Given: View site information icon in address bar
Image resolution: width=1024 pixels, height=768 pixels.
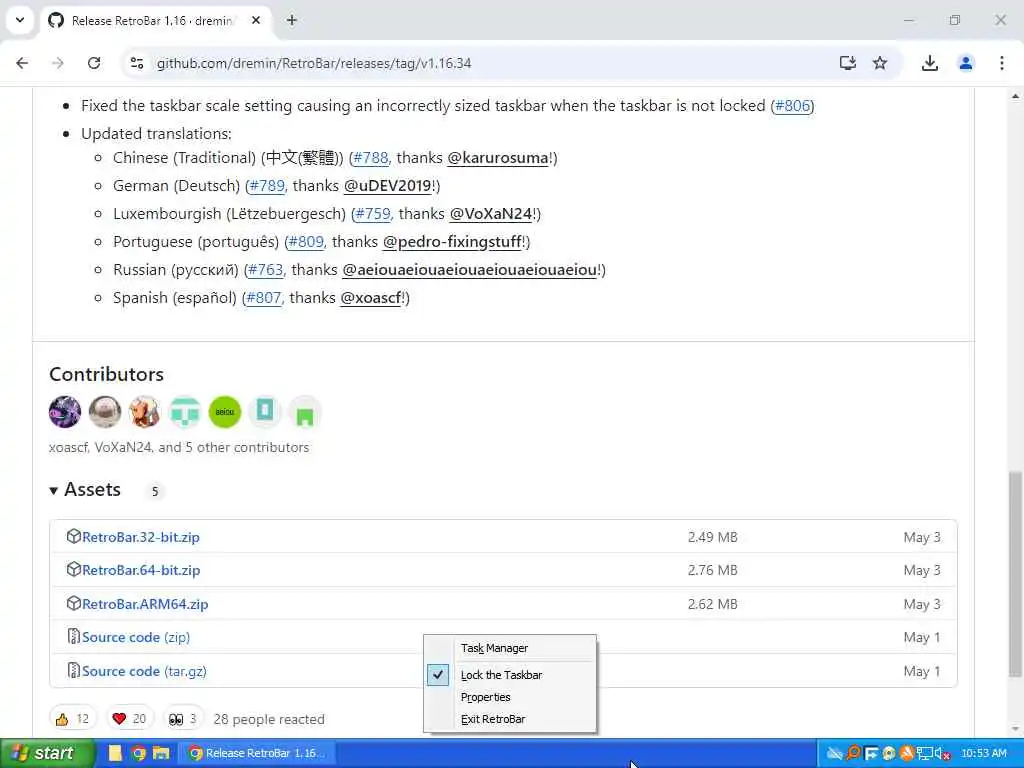Looking at the screenshot, I should point(136,63).
